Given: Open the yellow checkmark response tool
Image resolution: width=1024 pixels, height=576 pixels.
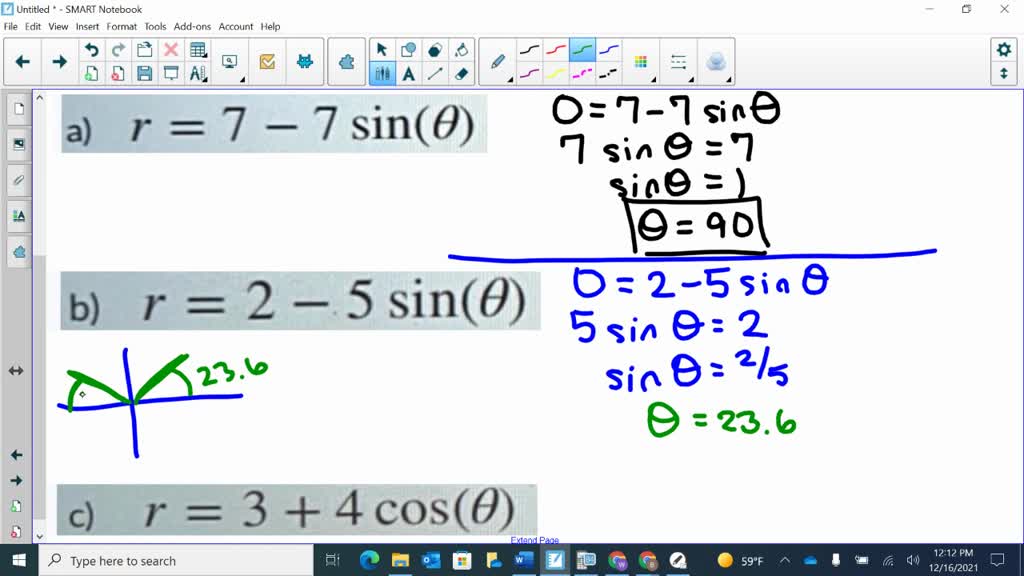Looking at the screenshot, I should [x=267, y=61].
